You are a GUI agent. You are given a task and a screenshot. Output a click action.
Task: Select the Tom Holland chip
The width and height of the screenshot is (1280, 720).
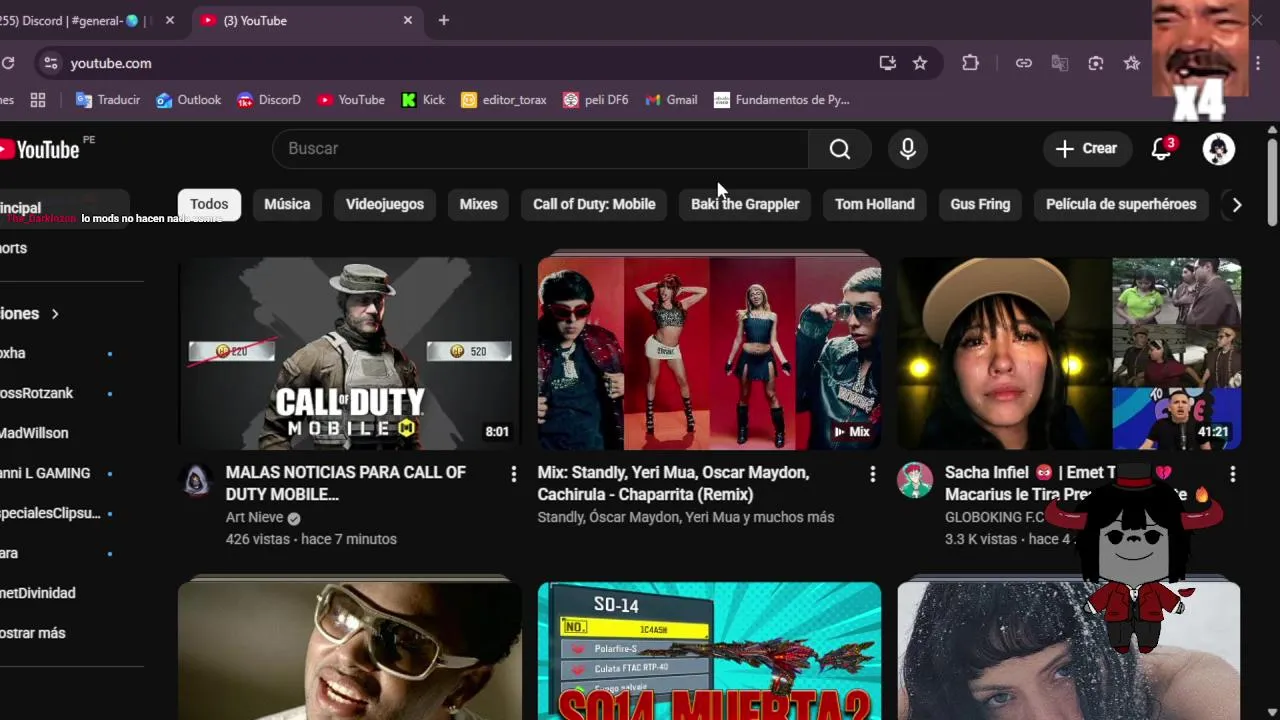875,204
